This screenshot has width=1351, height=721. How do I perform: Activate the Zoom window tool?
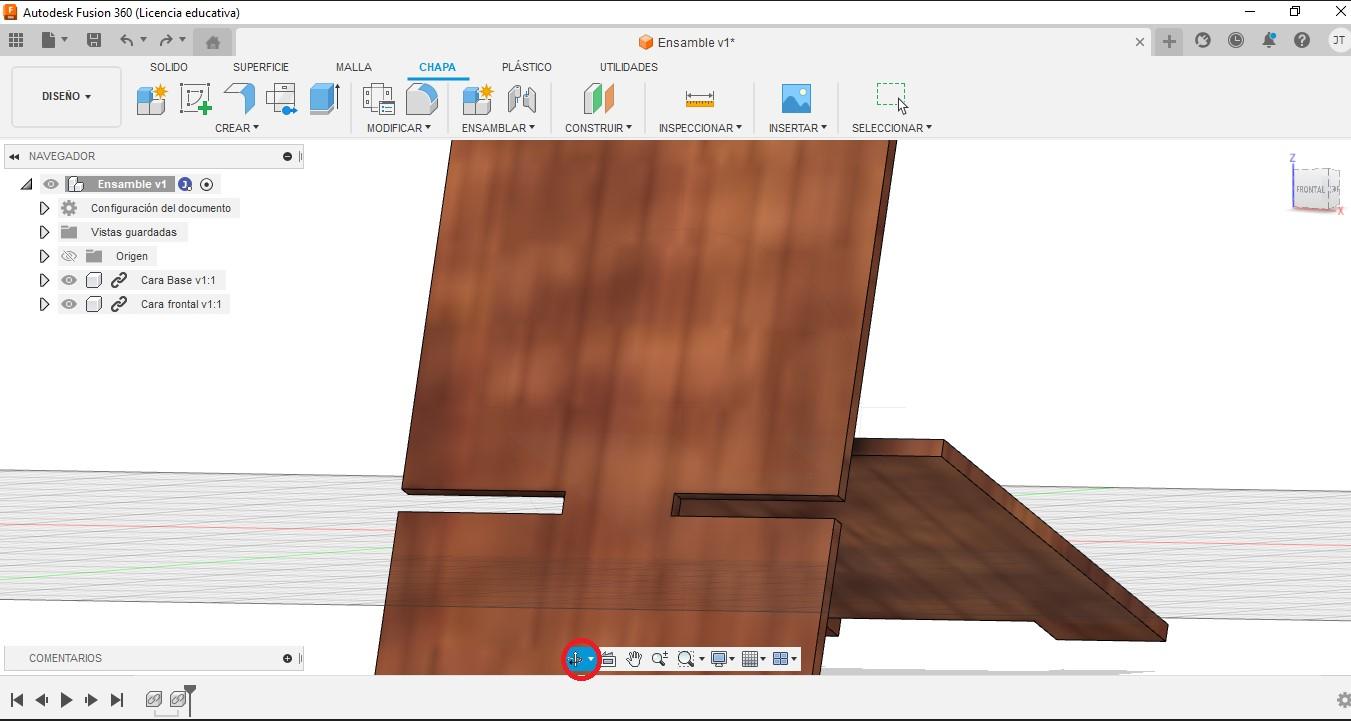[x=686, y=658]
